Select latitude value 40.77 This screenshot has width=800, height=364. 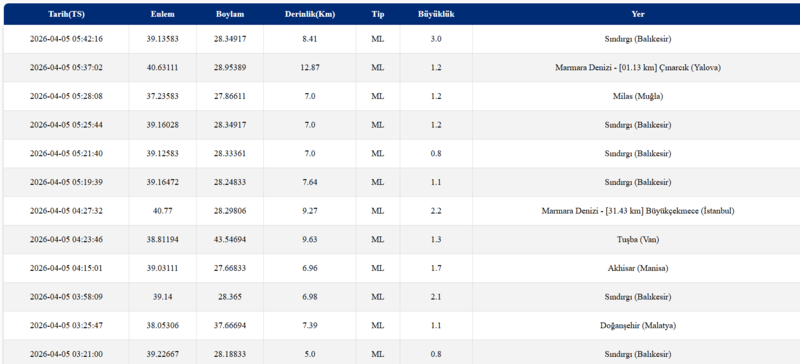tap(163, 210)
